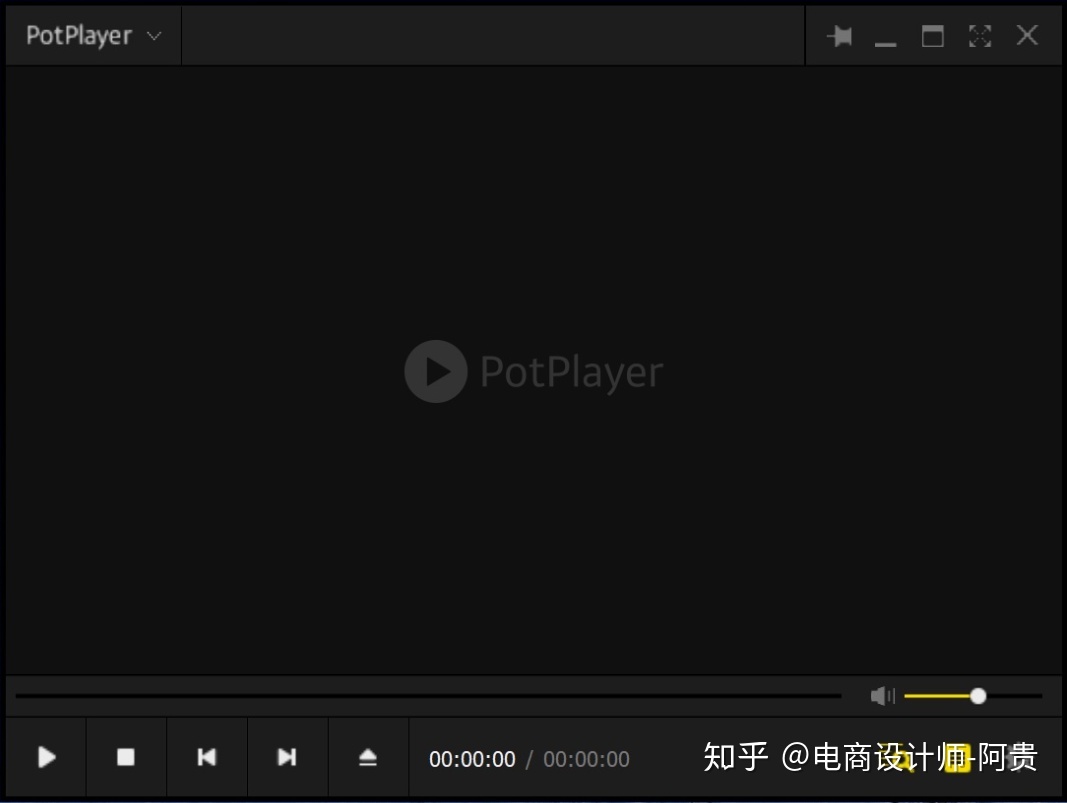The image size is (1067, 803).
Task: Start playback with the Play button
Action: coord(46,757)
